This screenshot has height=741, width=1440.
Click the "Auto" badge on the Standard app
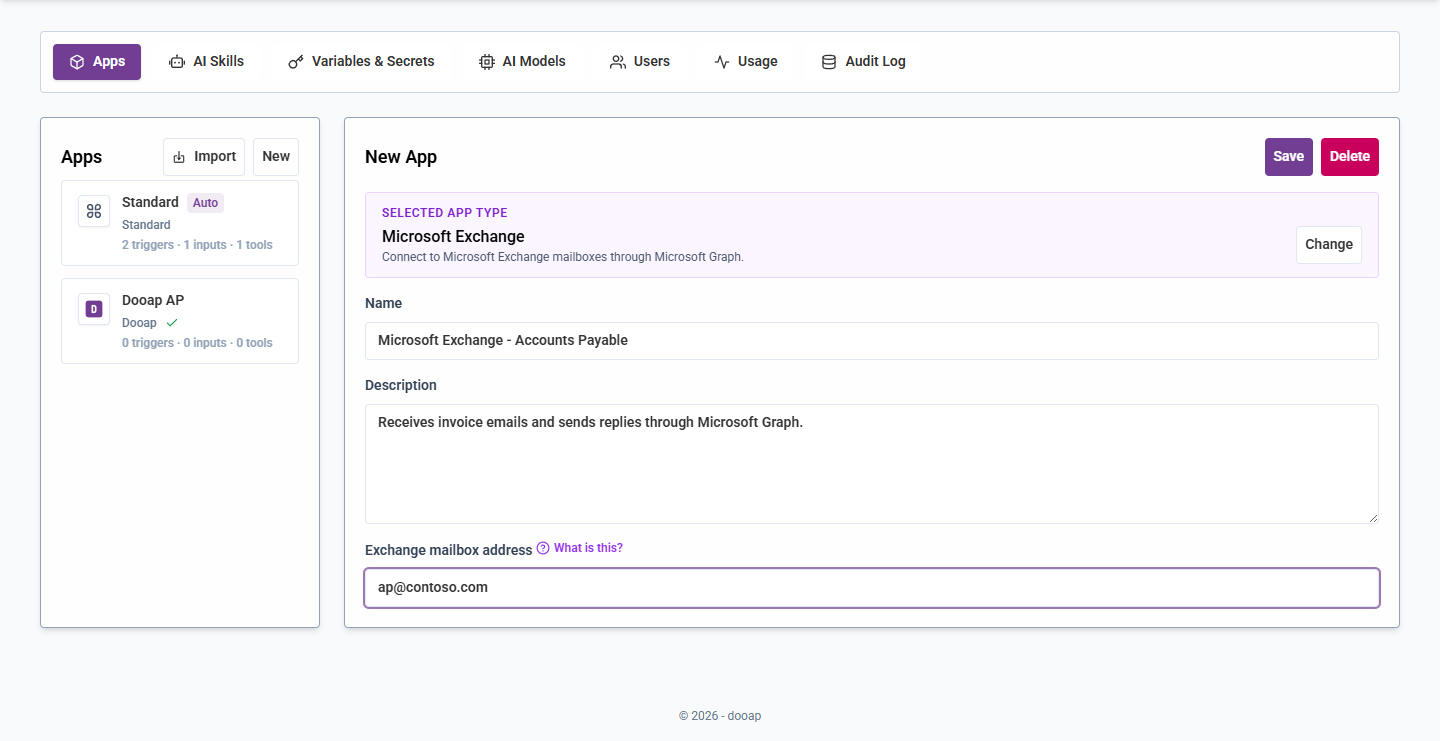point(205,203)
